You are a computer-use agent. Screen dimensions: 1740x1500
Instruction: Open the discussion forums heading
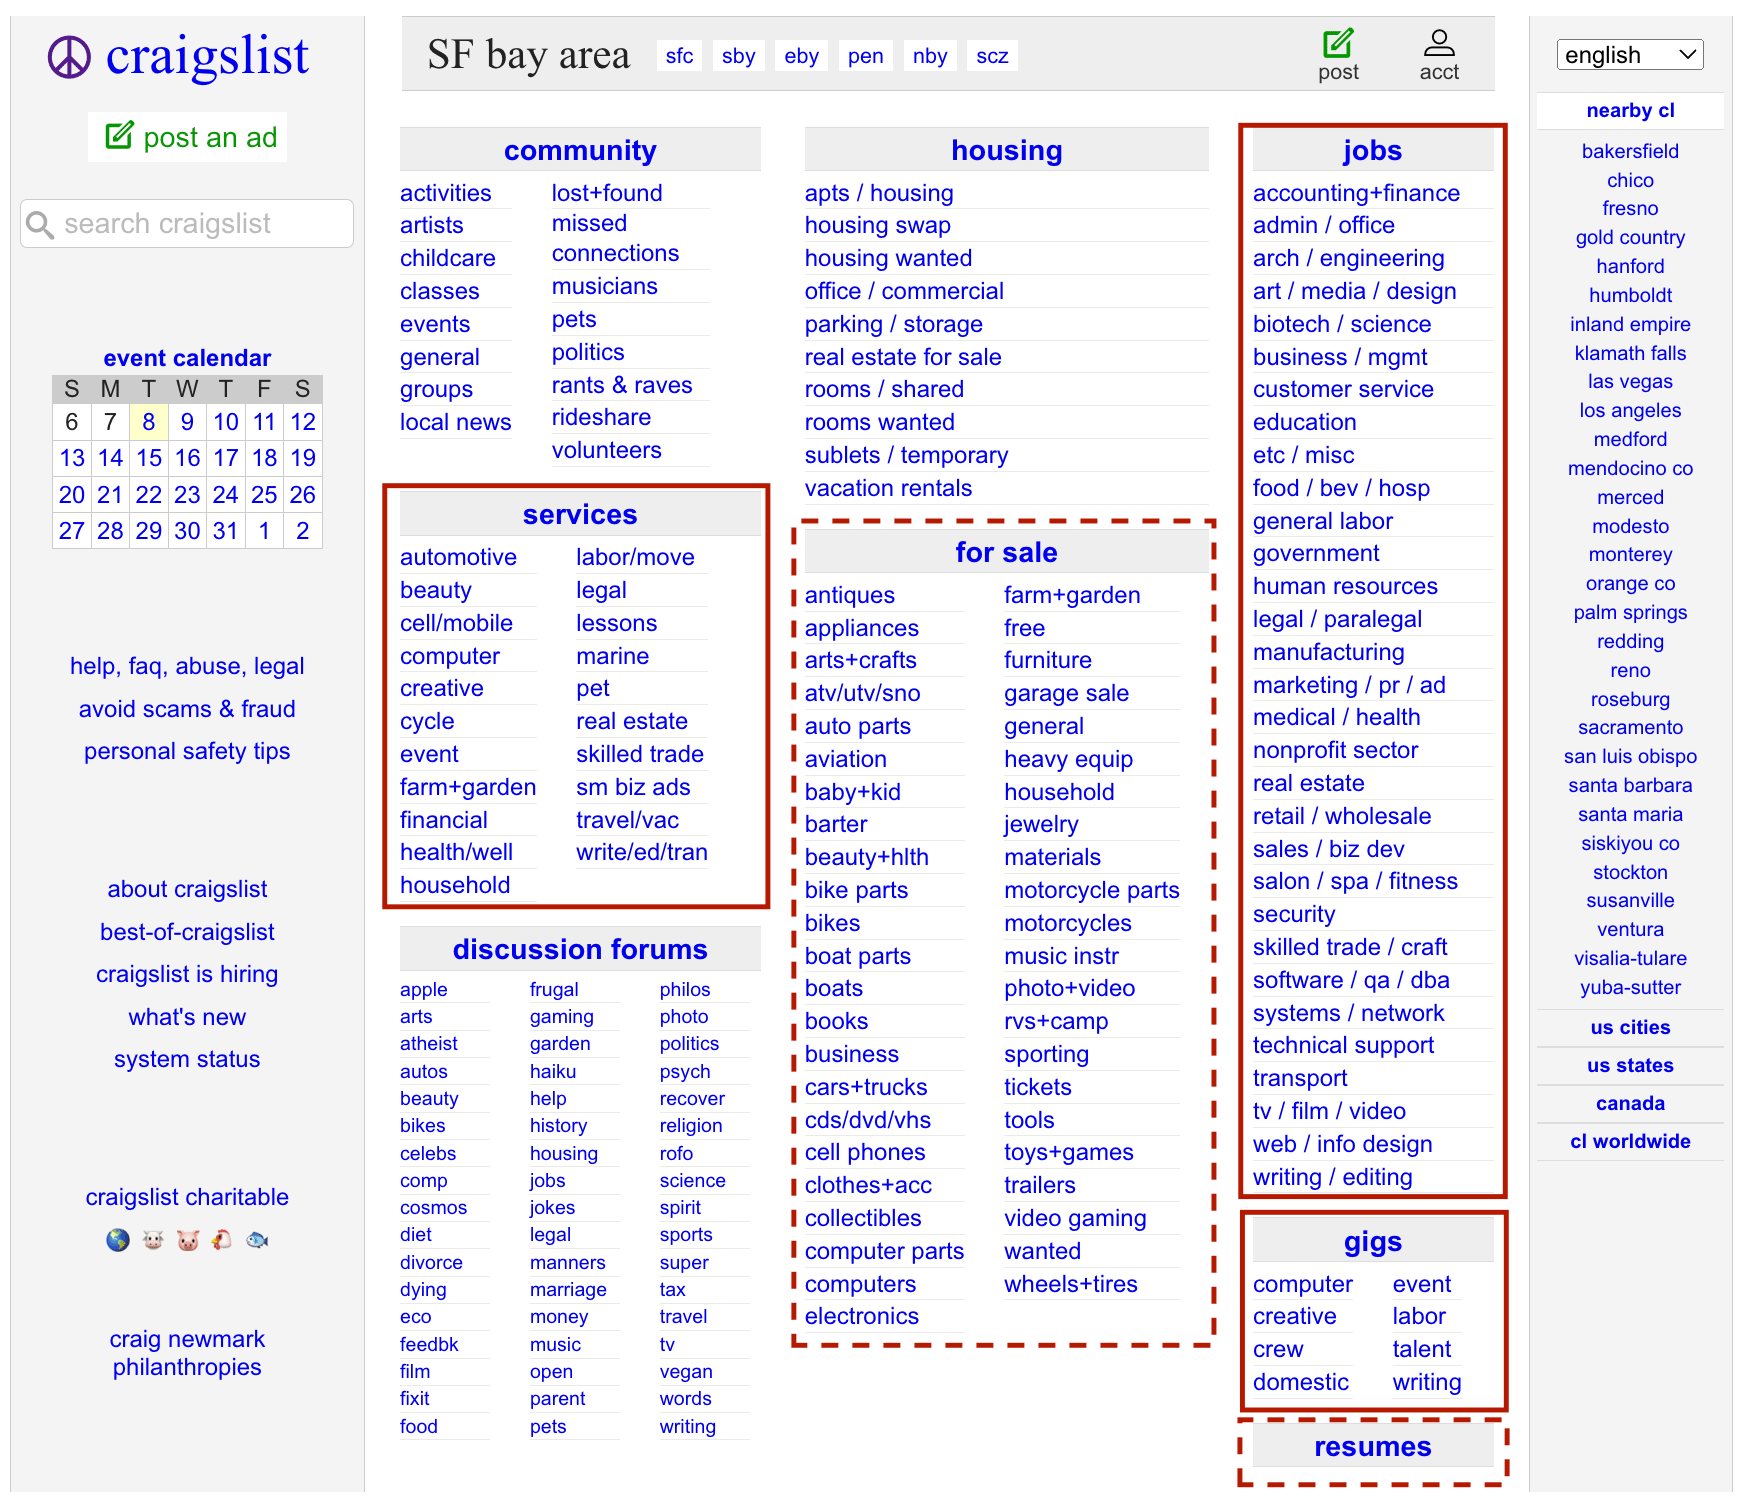tap(580, 949)
